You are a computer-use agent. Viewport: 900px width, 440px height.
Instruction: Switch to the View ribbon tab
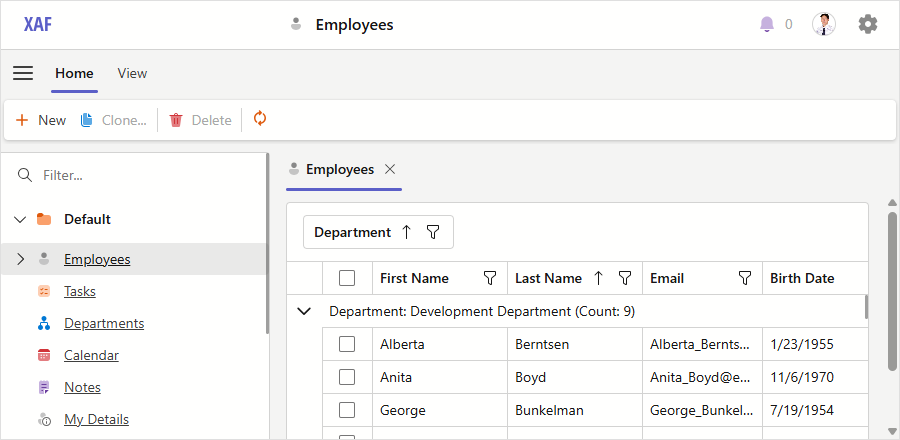click(x=132, y=73)
